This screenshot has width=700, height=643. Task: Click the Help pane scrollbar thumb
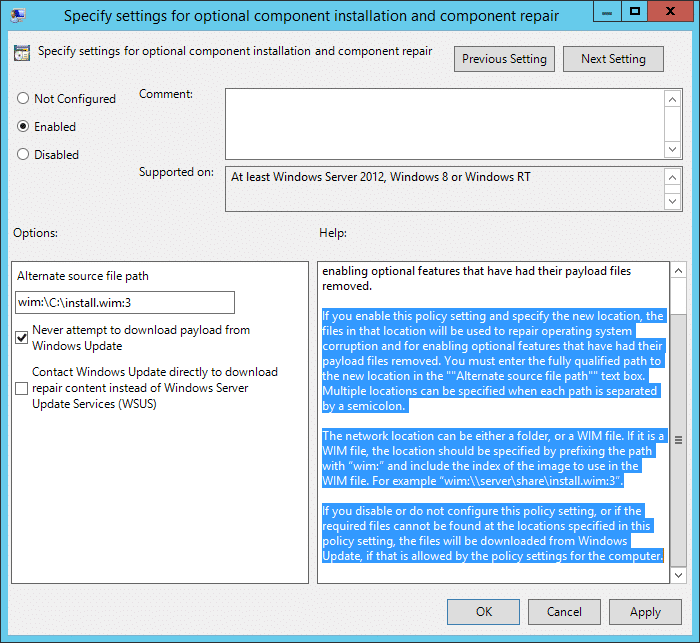pyautogui.click(x=677, y=440)
